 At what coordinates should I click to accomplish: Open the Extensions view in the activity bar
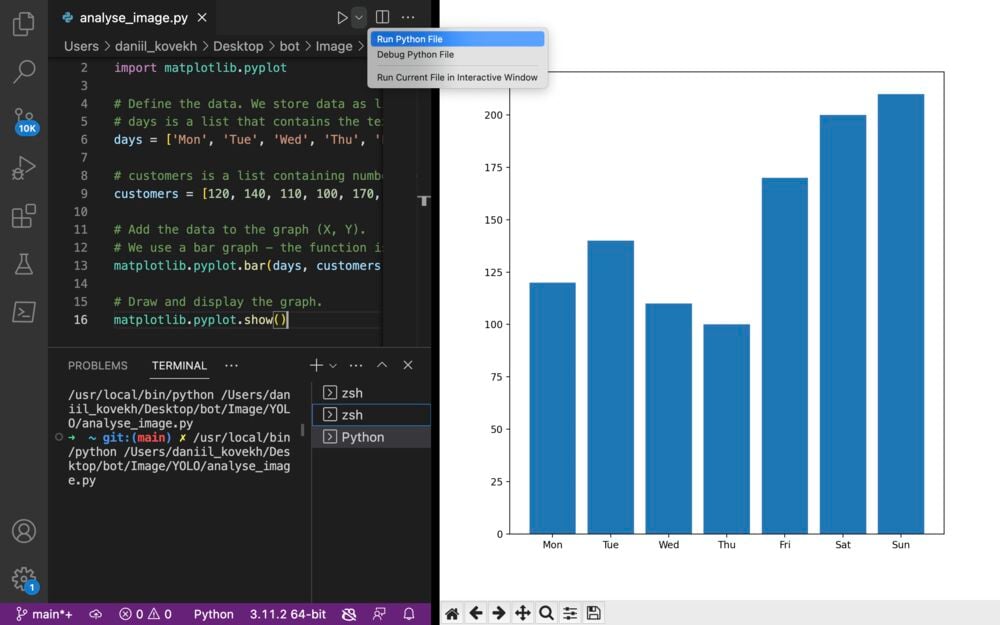click(23, 216)
